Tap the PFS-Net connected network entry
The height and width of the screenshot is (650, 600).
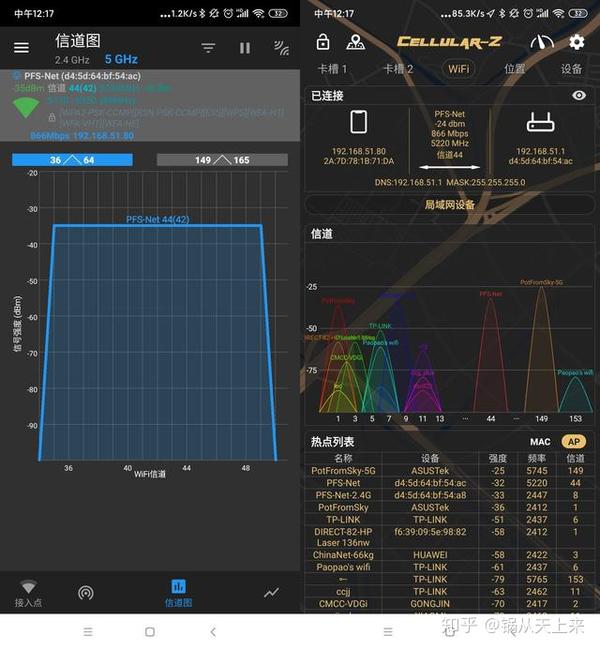point(150,105)
